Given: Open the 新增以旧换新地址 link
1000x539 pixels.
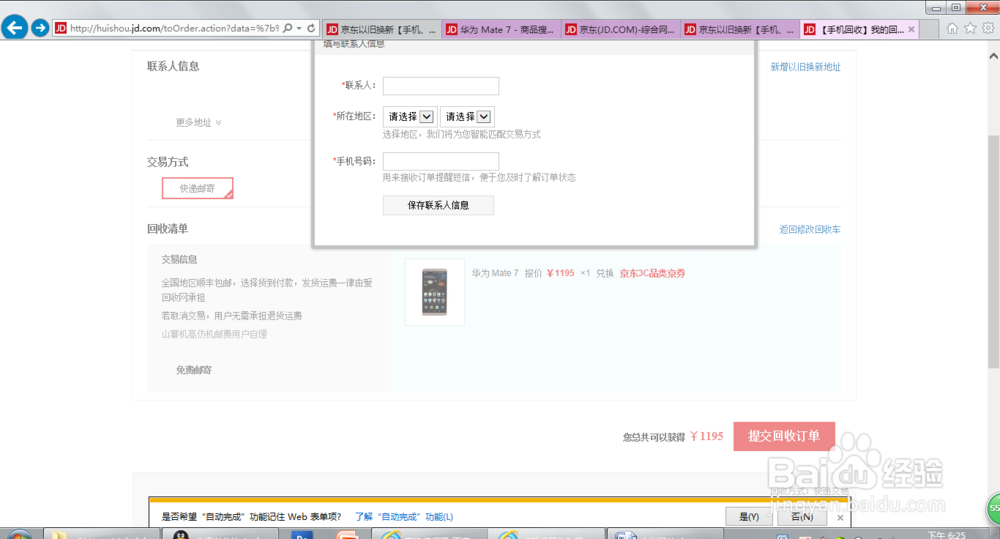Looking at the screenshot, I should pos(805,67).
